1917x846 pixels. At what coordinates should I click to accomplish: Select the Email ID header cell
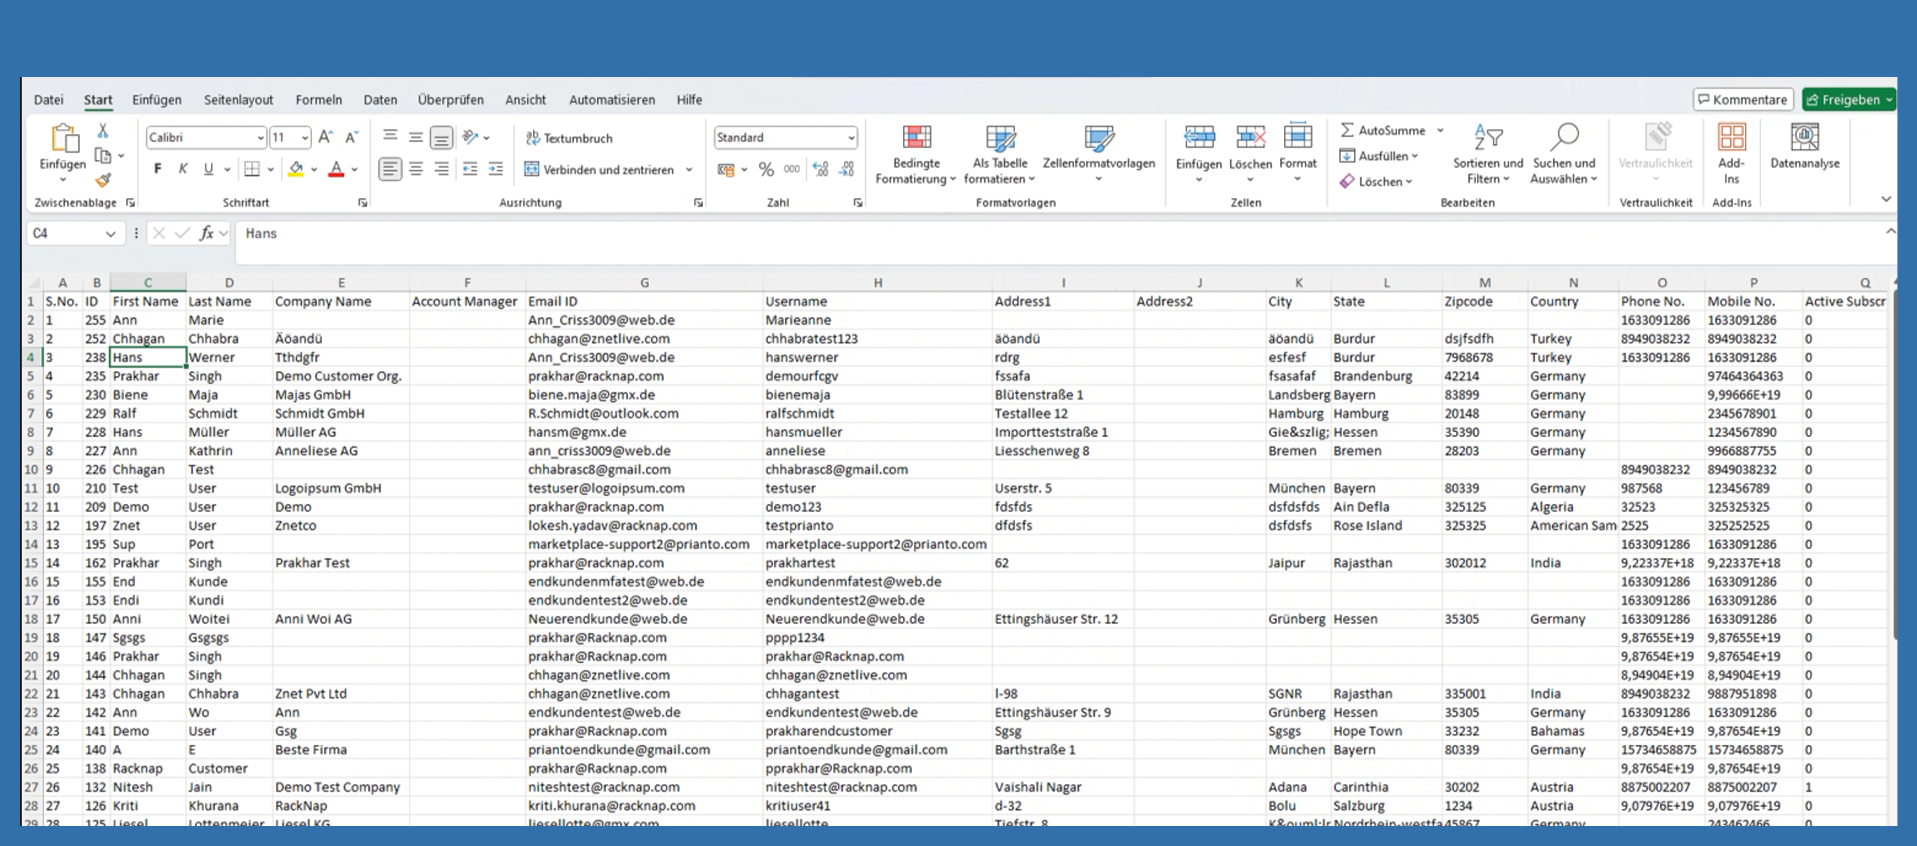643,301
